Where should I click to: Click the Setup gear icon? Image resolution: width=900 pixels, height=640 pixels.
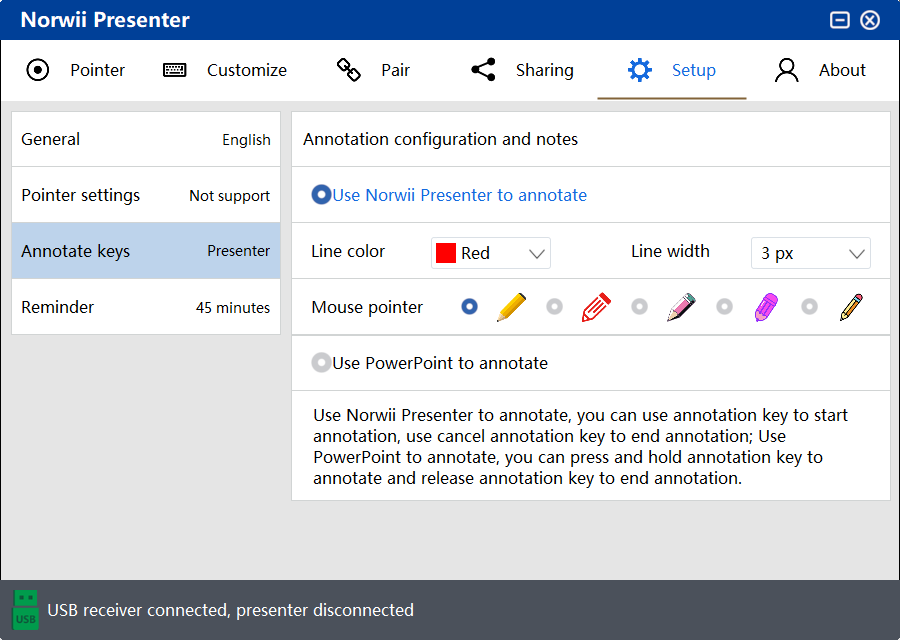(639, 70)
